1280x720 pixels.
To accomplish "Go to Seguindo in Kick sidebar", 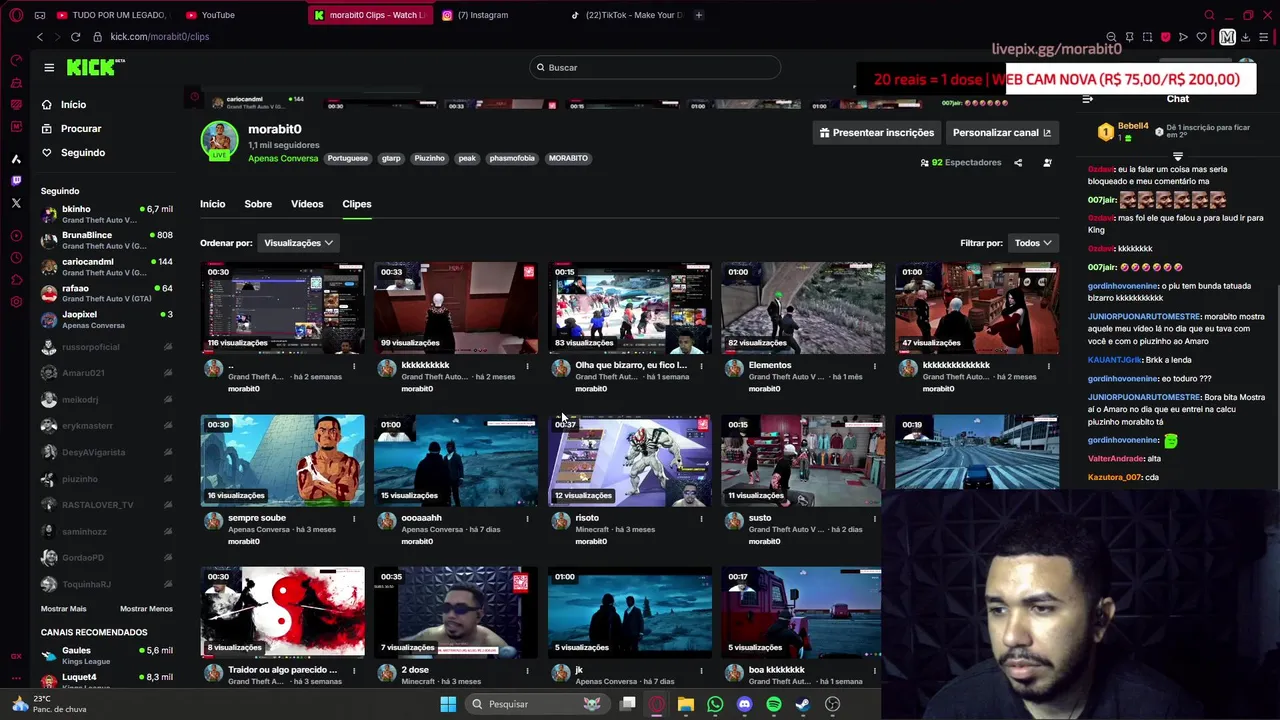I will (x=73, y=153).
